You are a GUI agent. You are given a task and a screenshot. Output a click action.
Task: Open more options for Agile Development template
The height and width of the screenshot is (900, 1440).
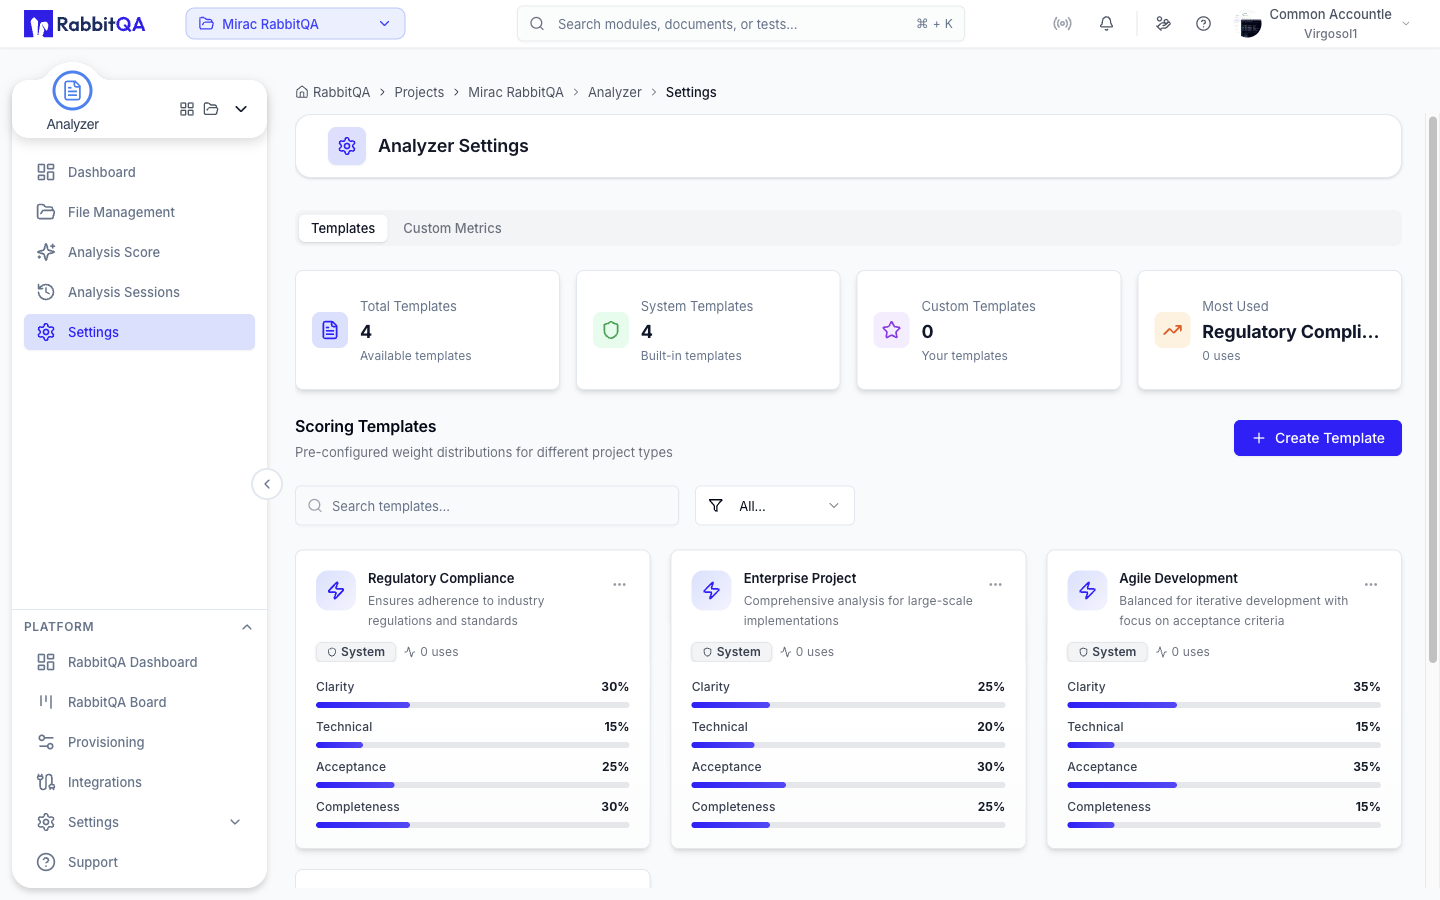pyautogui.click(x=1371, y=584)
